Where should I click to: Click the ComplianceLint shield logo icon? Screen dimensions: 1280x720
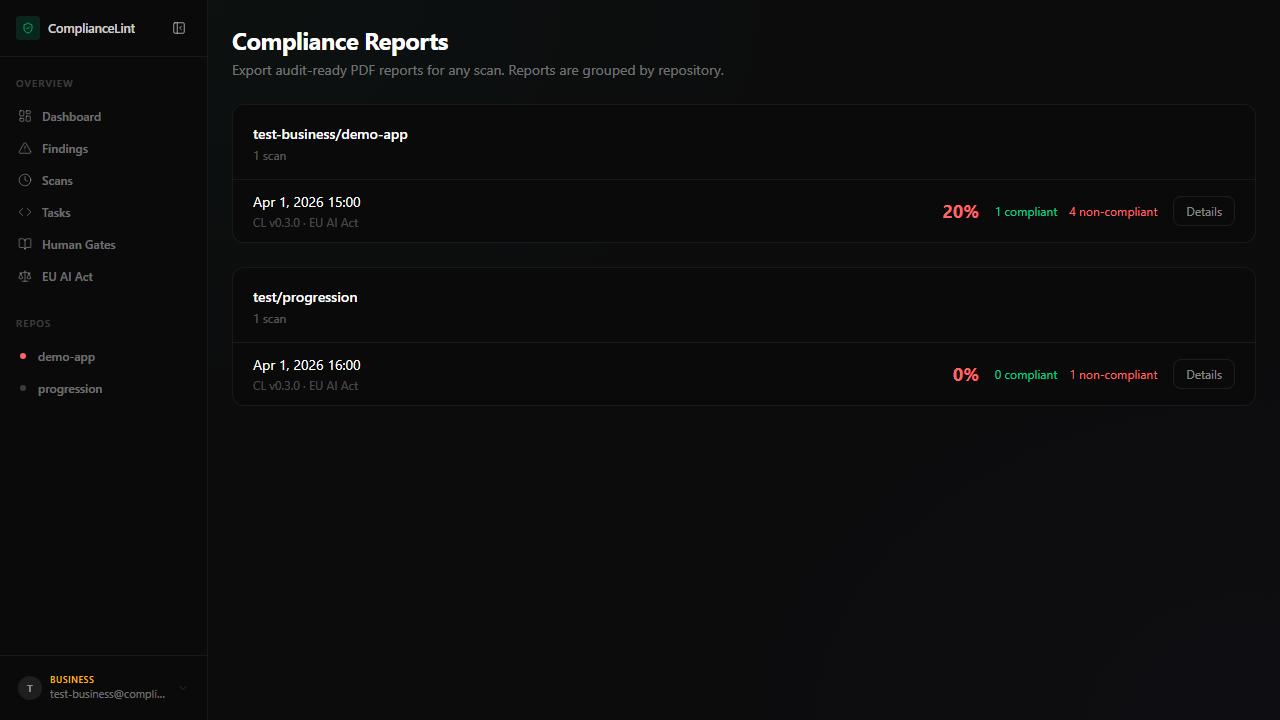click(28, 28)
